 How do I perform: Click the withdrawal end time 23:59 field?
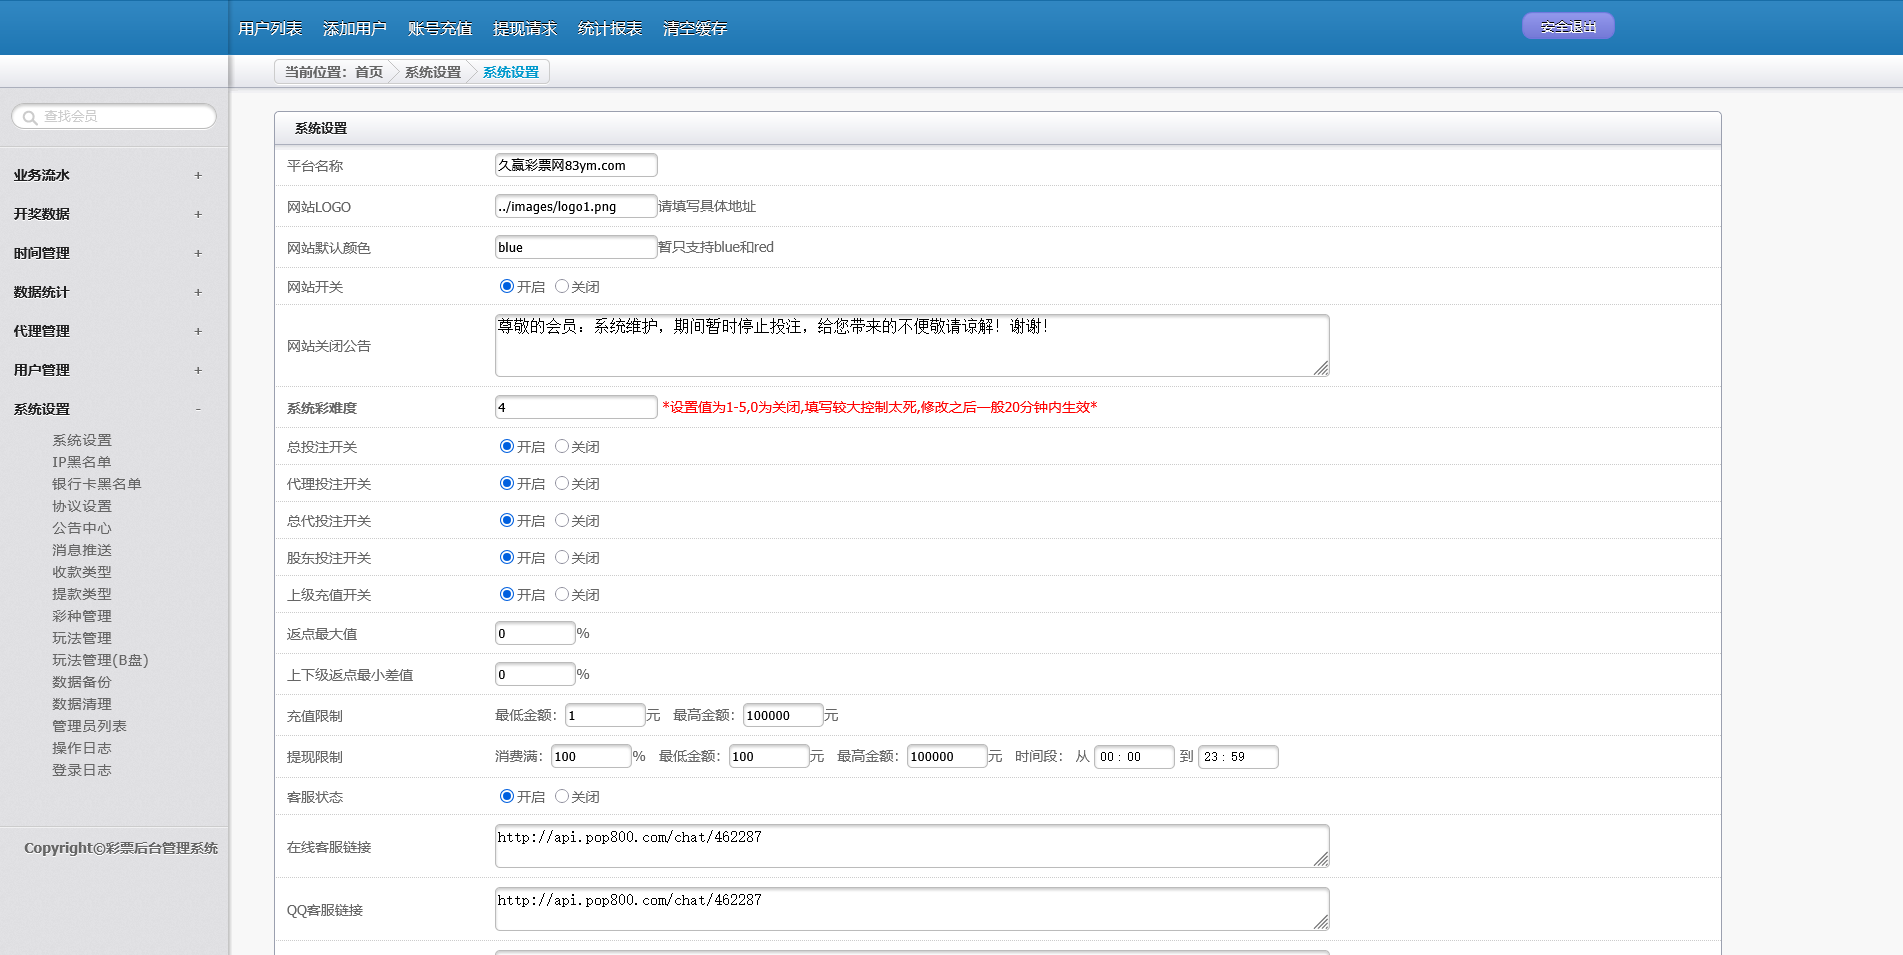(x=1238, y=756)
